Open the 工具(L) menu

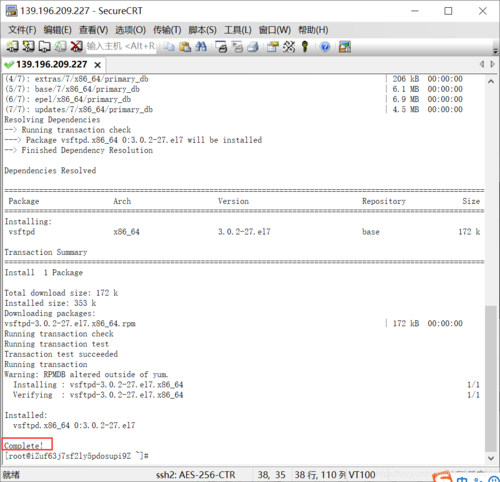click(x=238, y=30)
